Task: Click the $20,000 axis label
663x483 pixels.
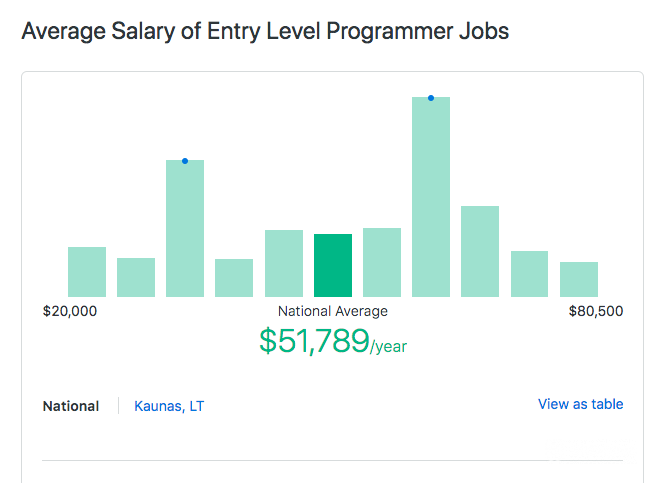Action: pyautogui.click(x=70, y=311)
